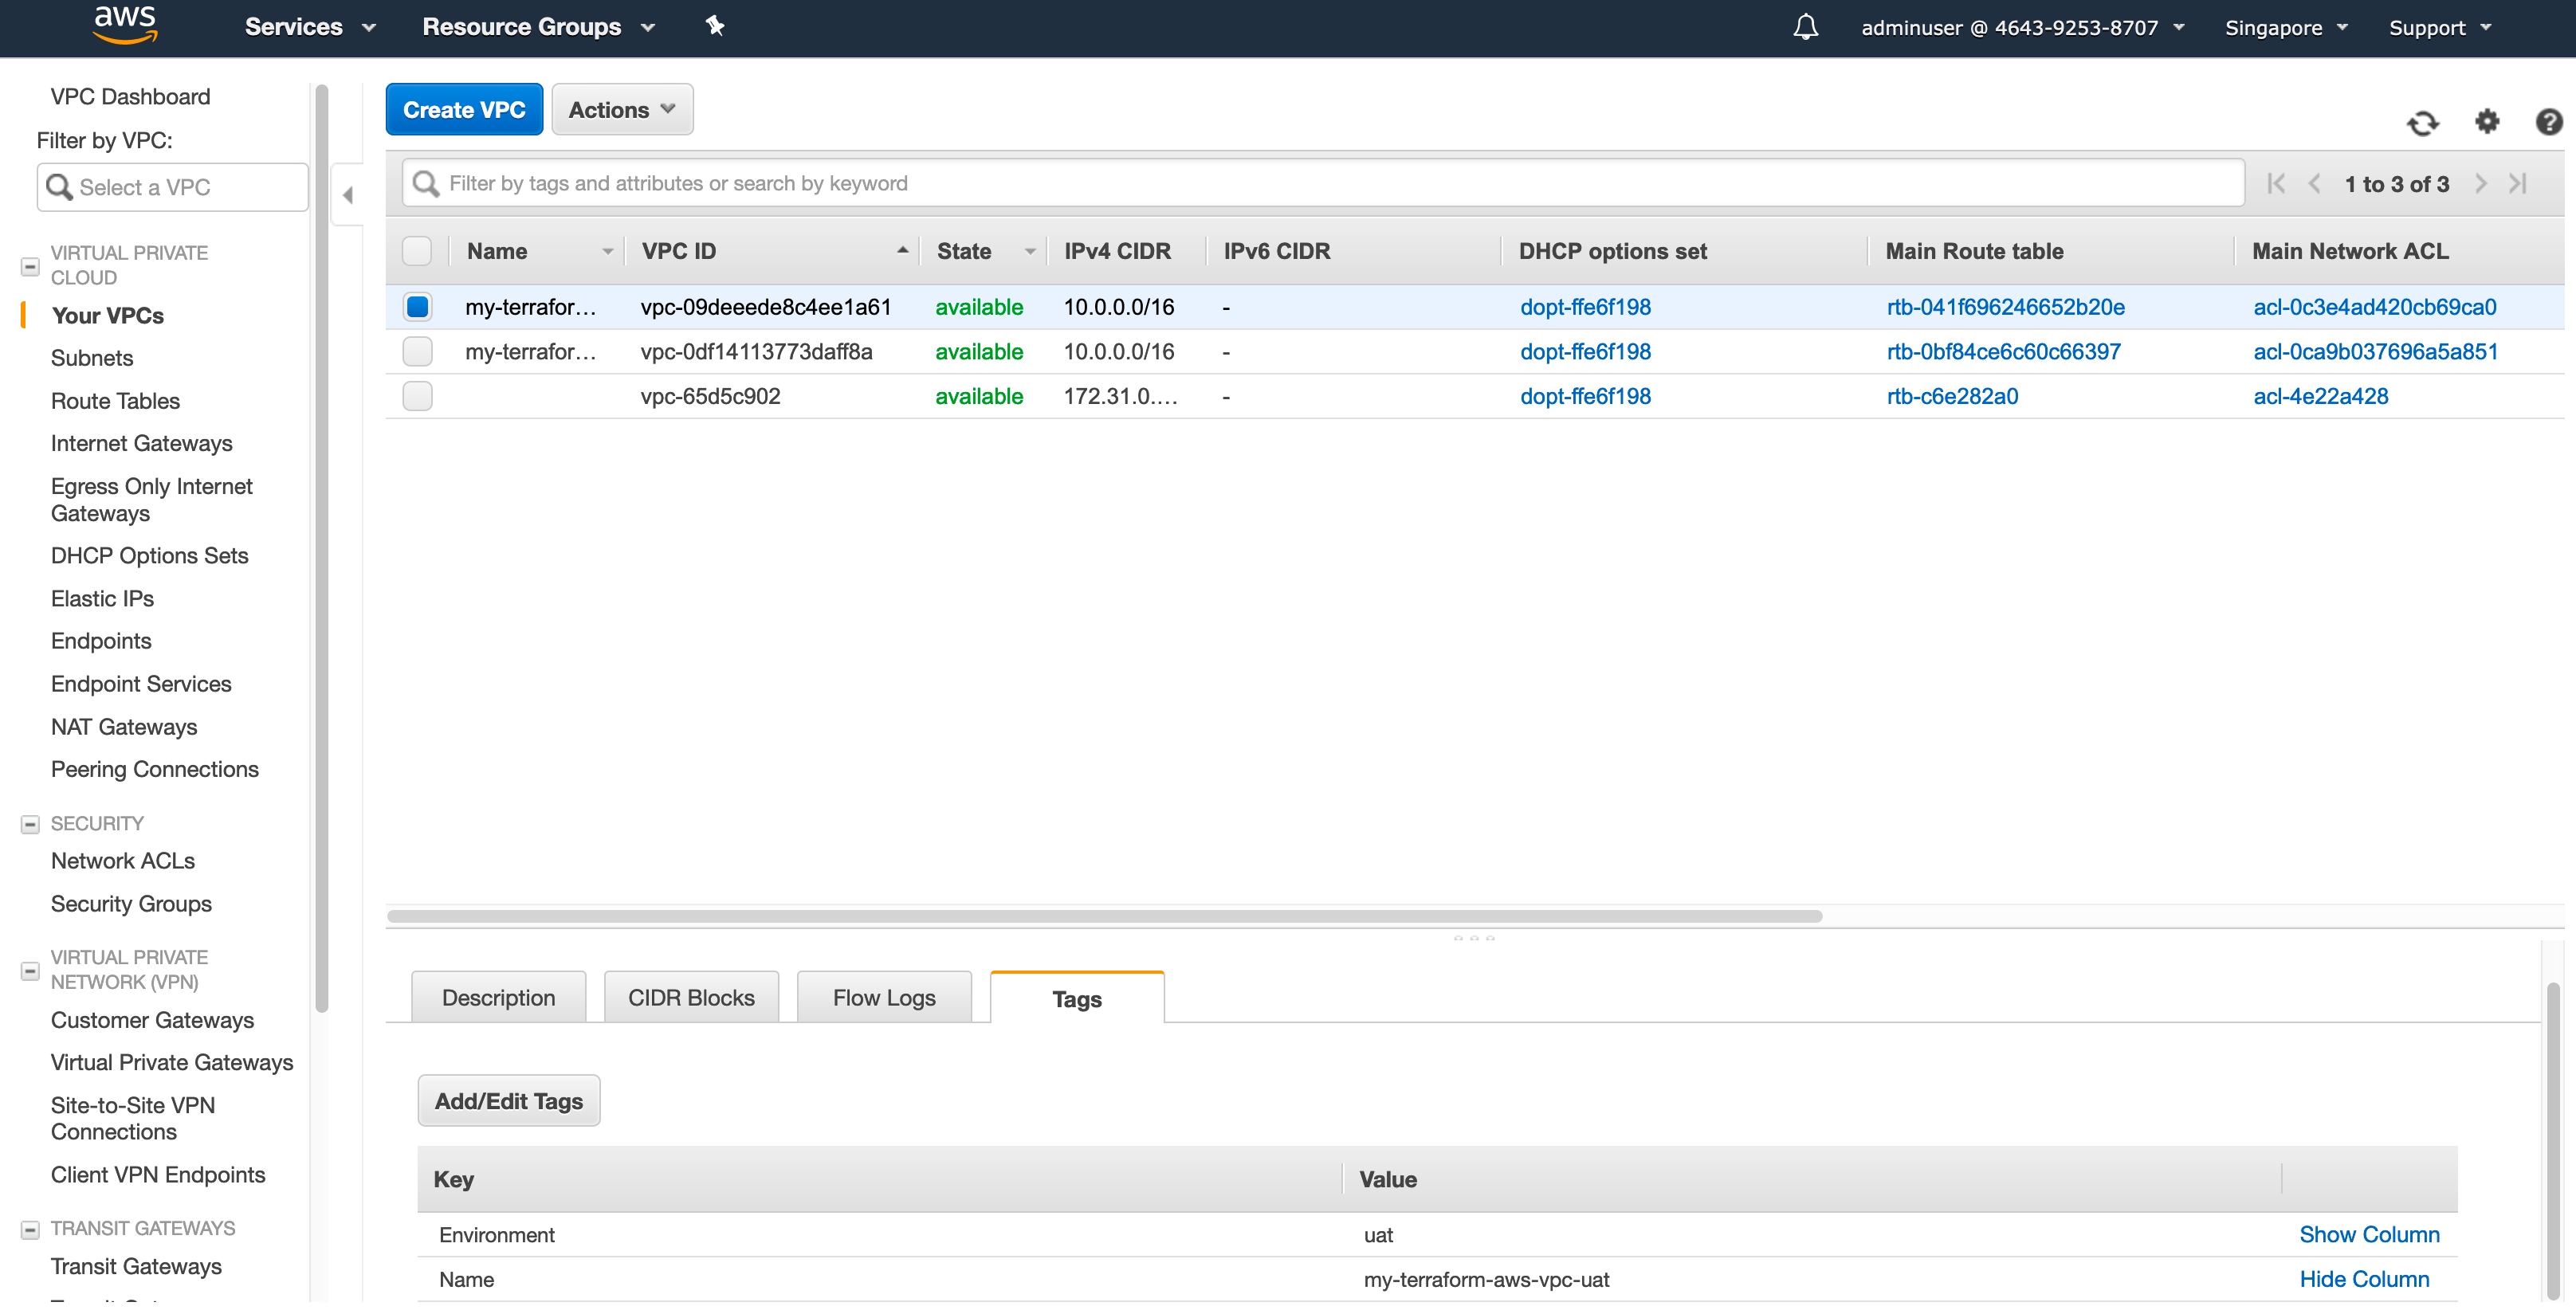Image resolution: width=2576 pixels, height=1310 pixels.
Task: Click the tags and attributes filter field
Action: [x=1200, y=183]
